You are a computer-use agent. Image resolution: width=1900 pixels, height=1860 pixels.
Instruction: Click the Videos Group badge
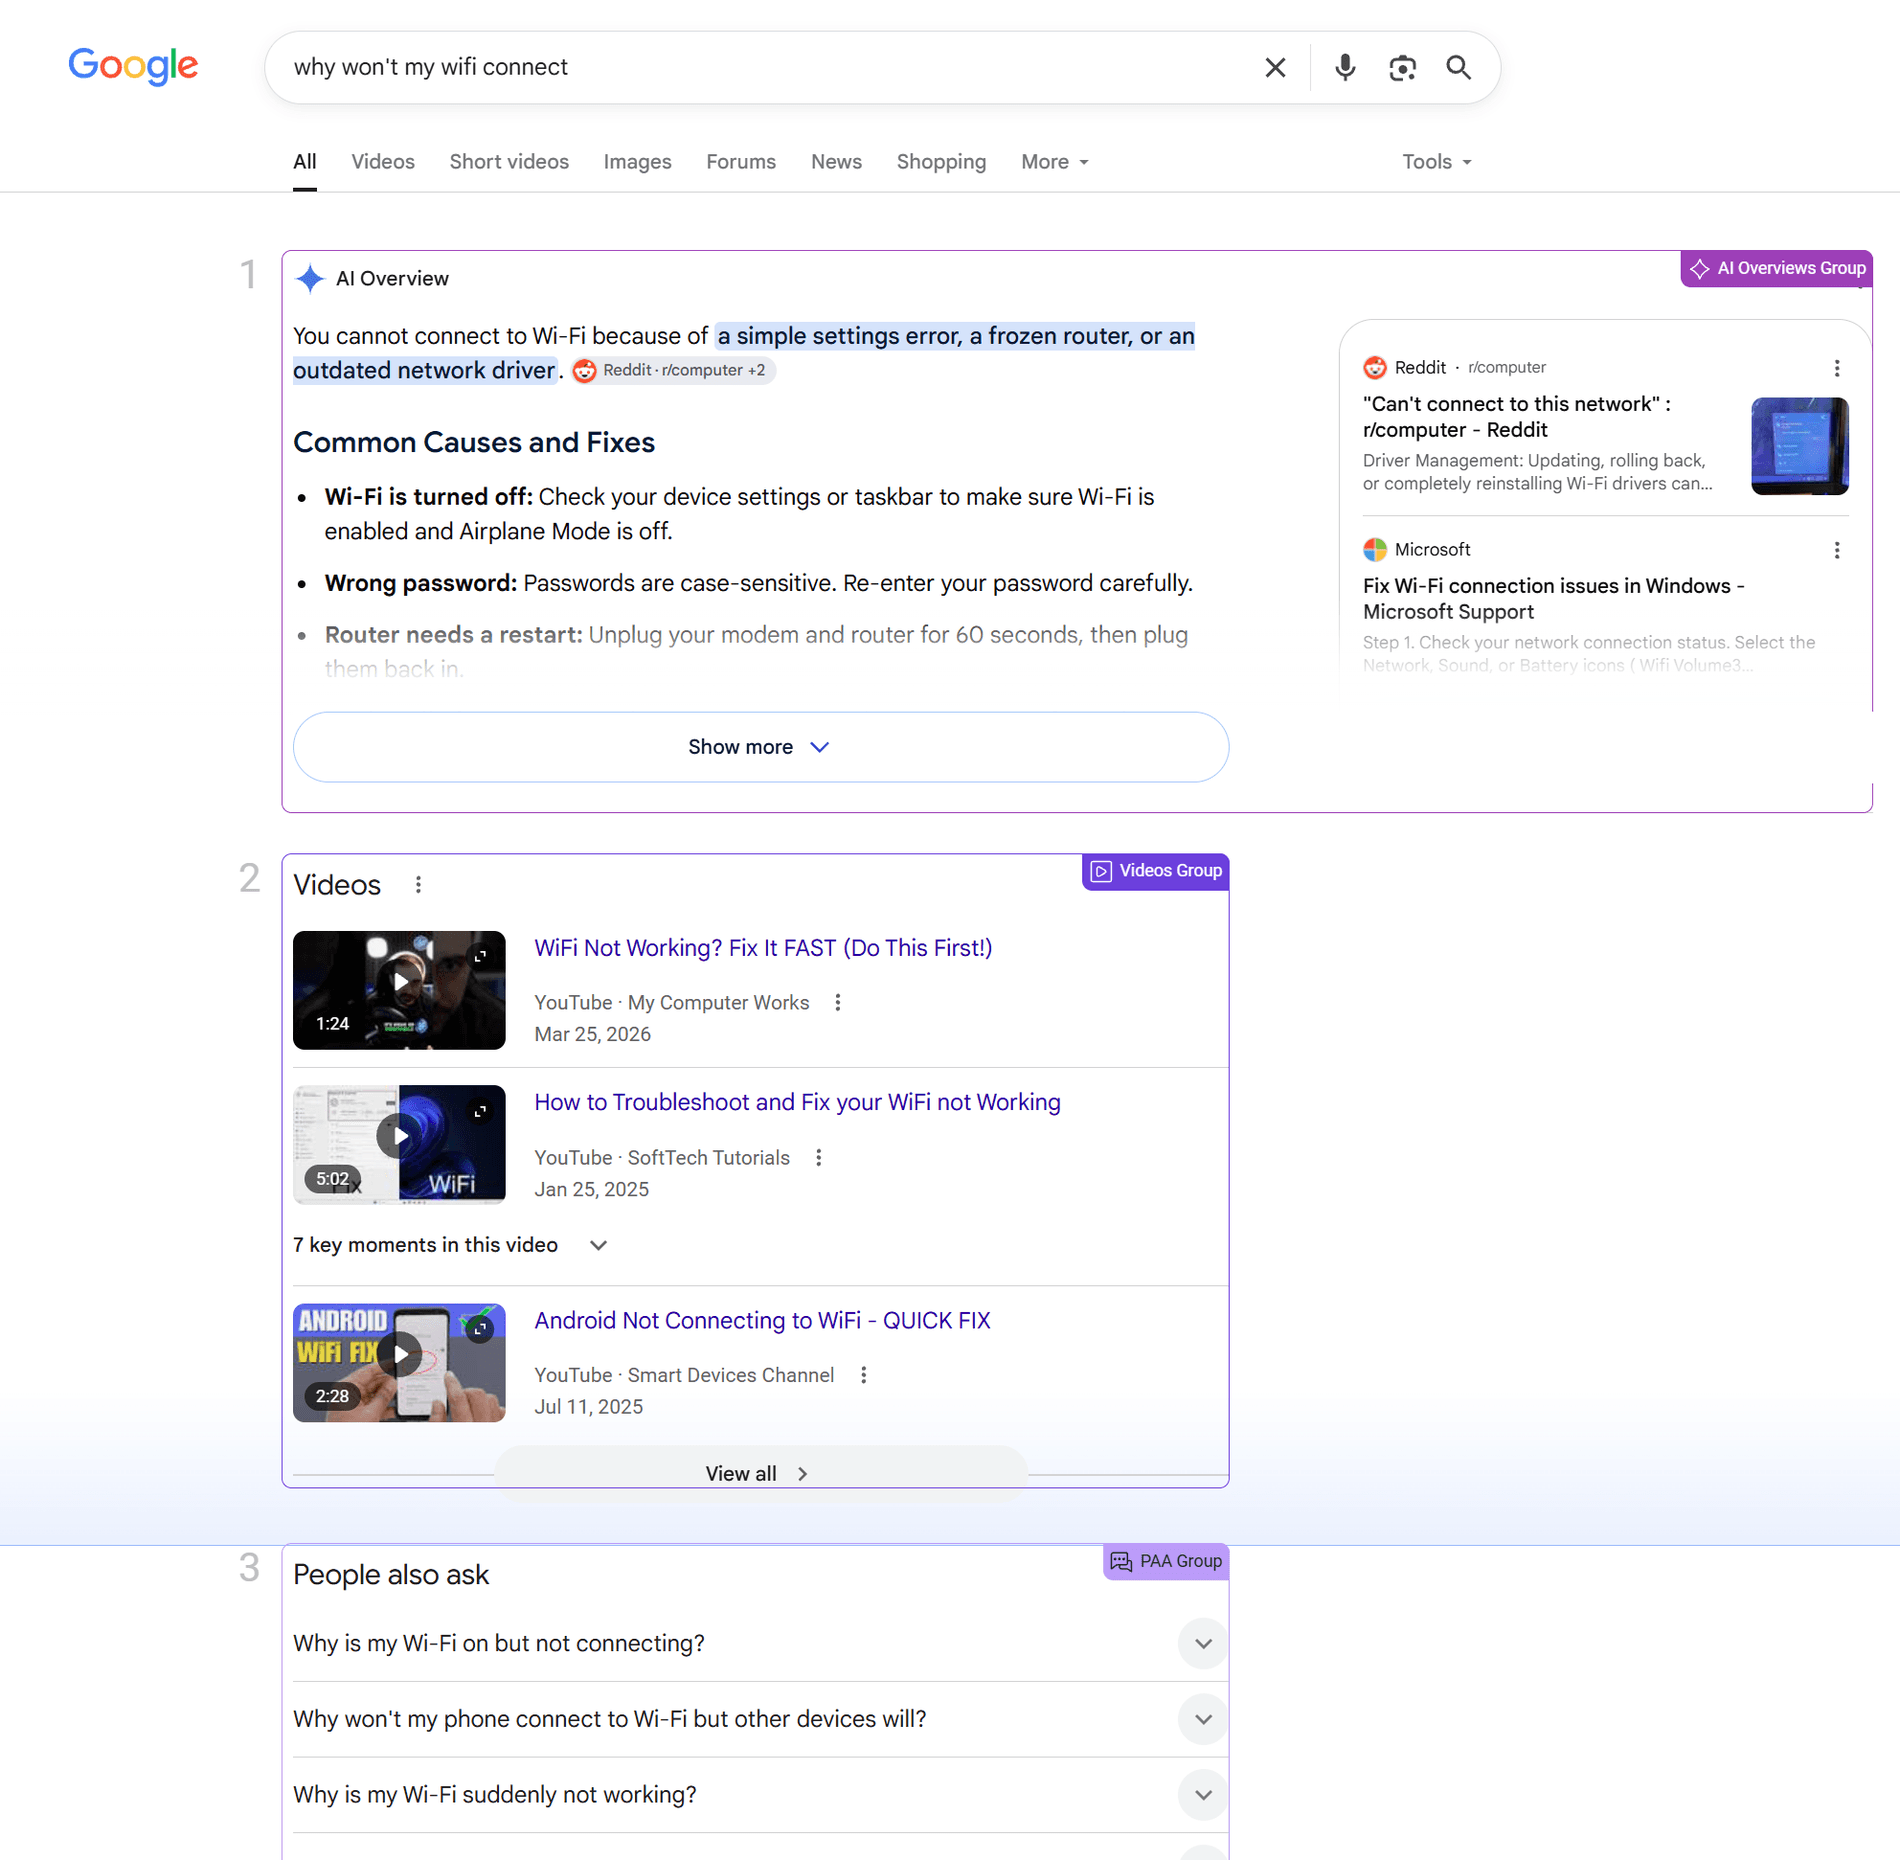pos(1156,871)
